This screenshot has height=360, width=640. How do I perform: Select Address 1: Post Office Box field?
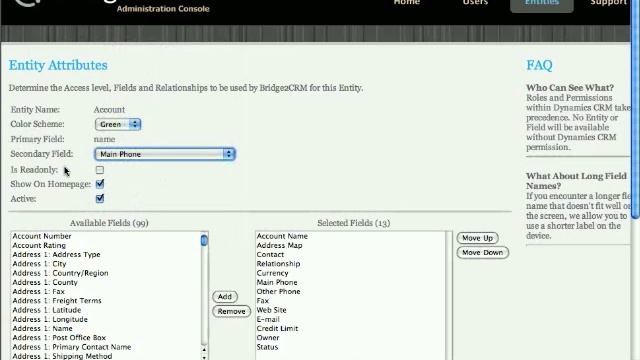click(x=106, y=338)
